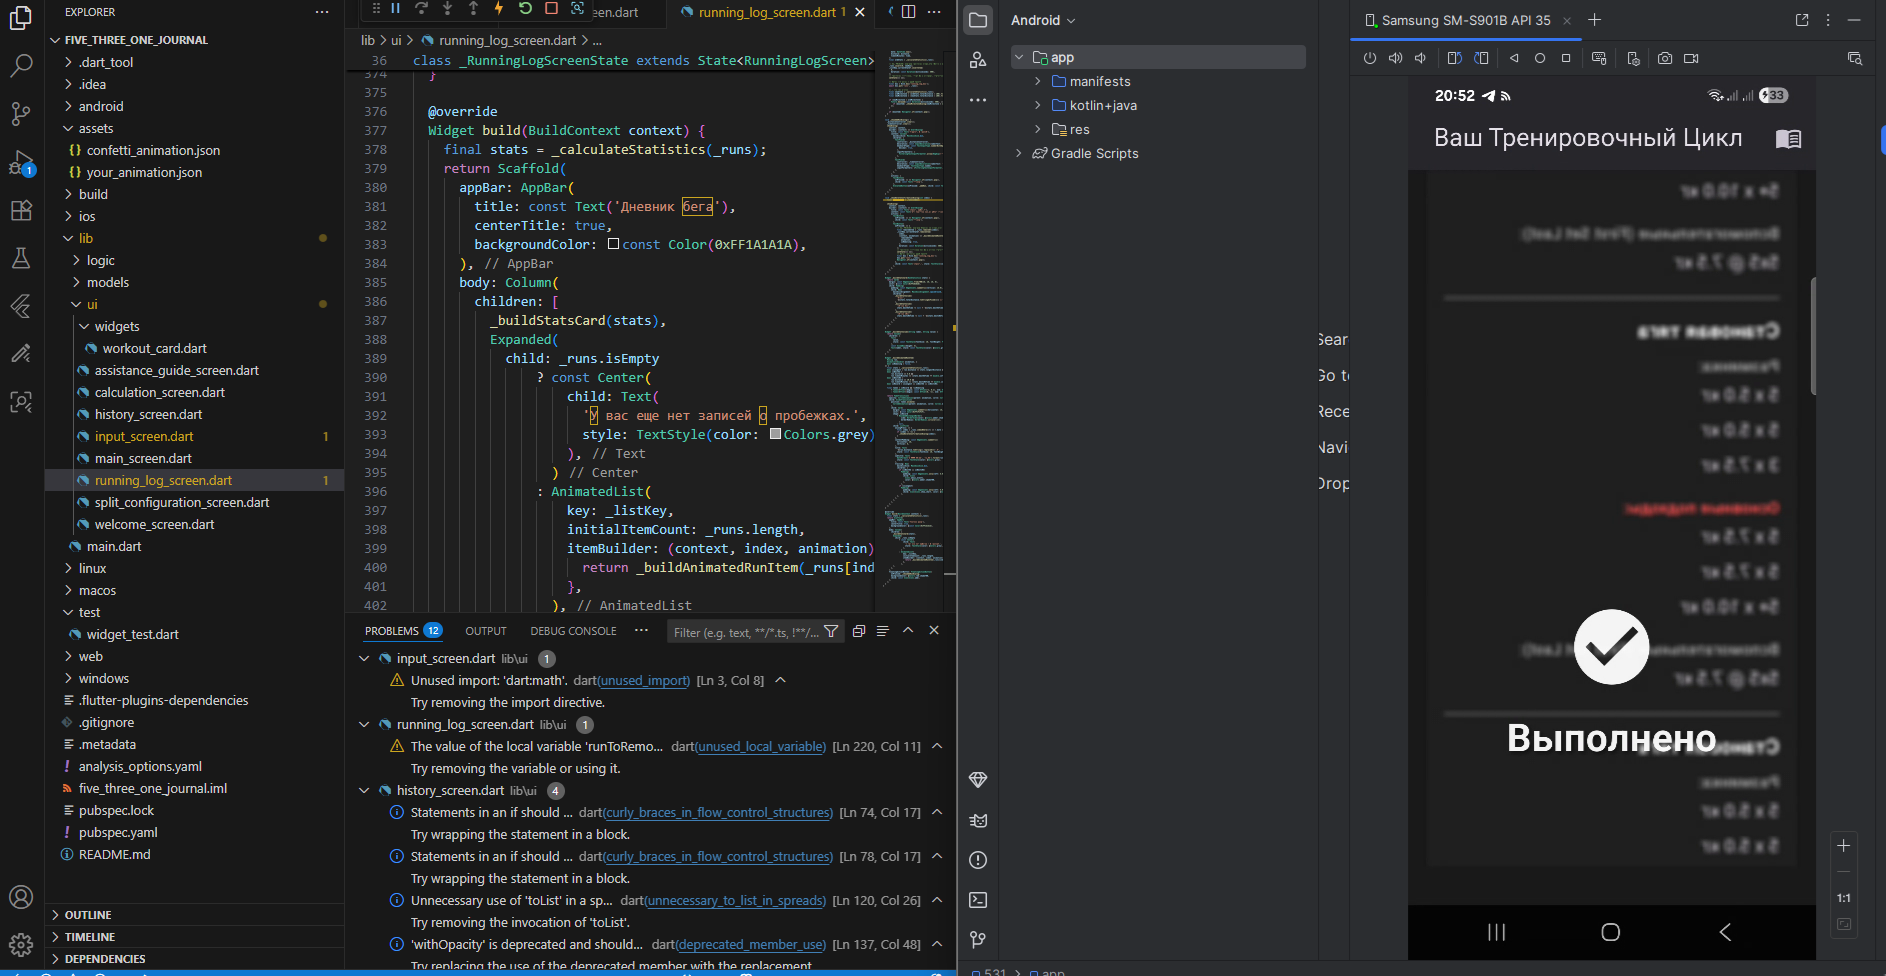Click the debug Step Out button
1886x976 pixels.
coord(473,9)
